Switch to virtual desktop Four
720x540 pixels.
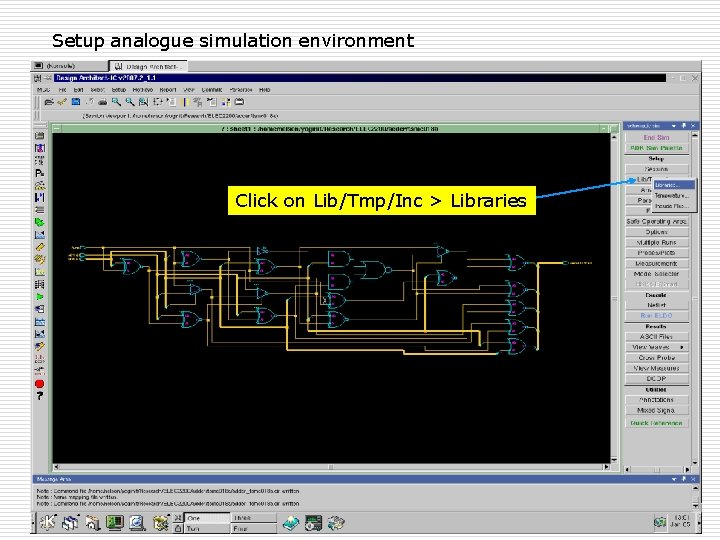pos(253,529)
